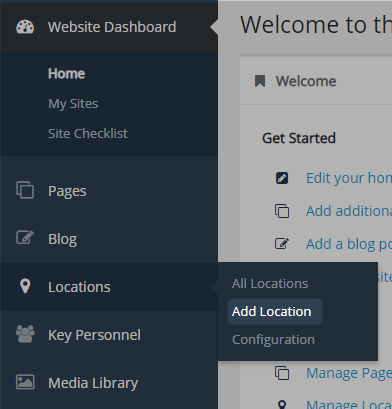Open Site Checklist submenu item

pos(88,134)
